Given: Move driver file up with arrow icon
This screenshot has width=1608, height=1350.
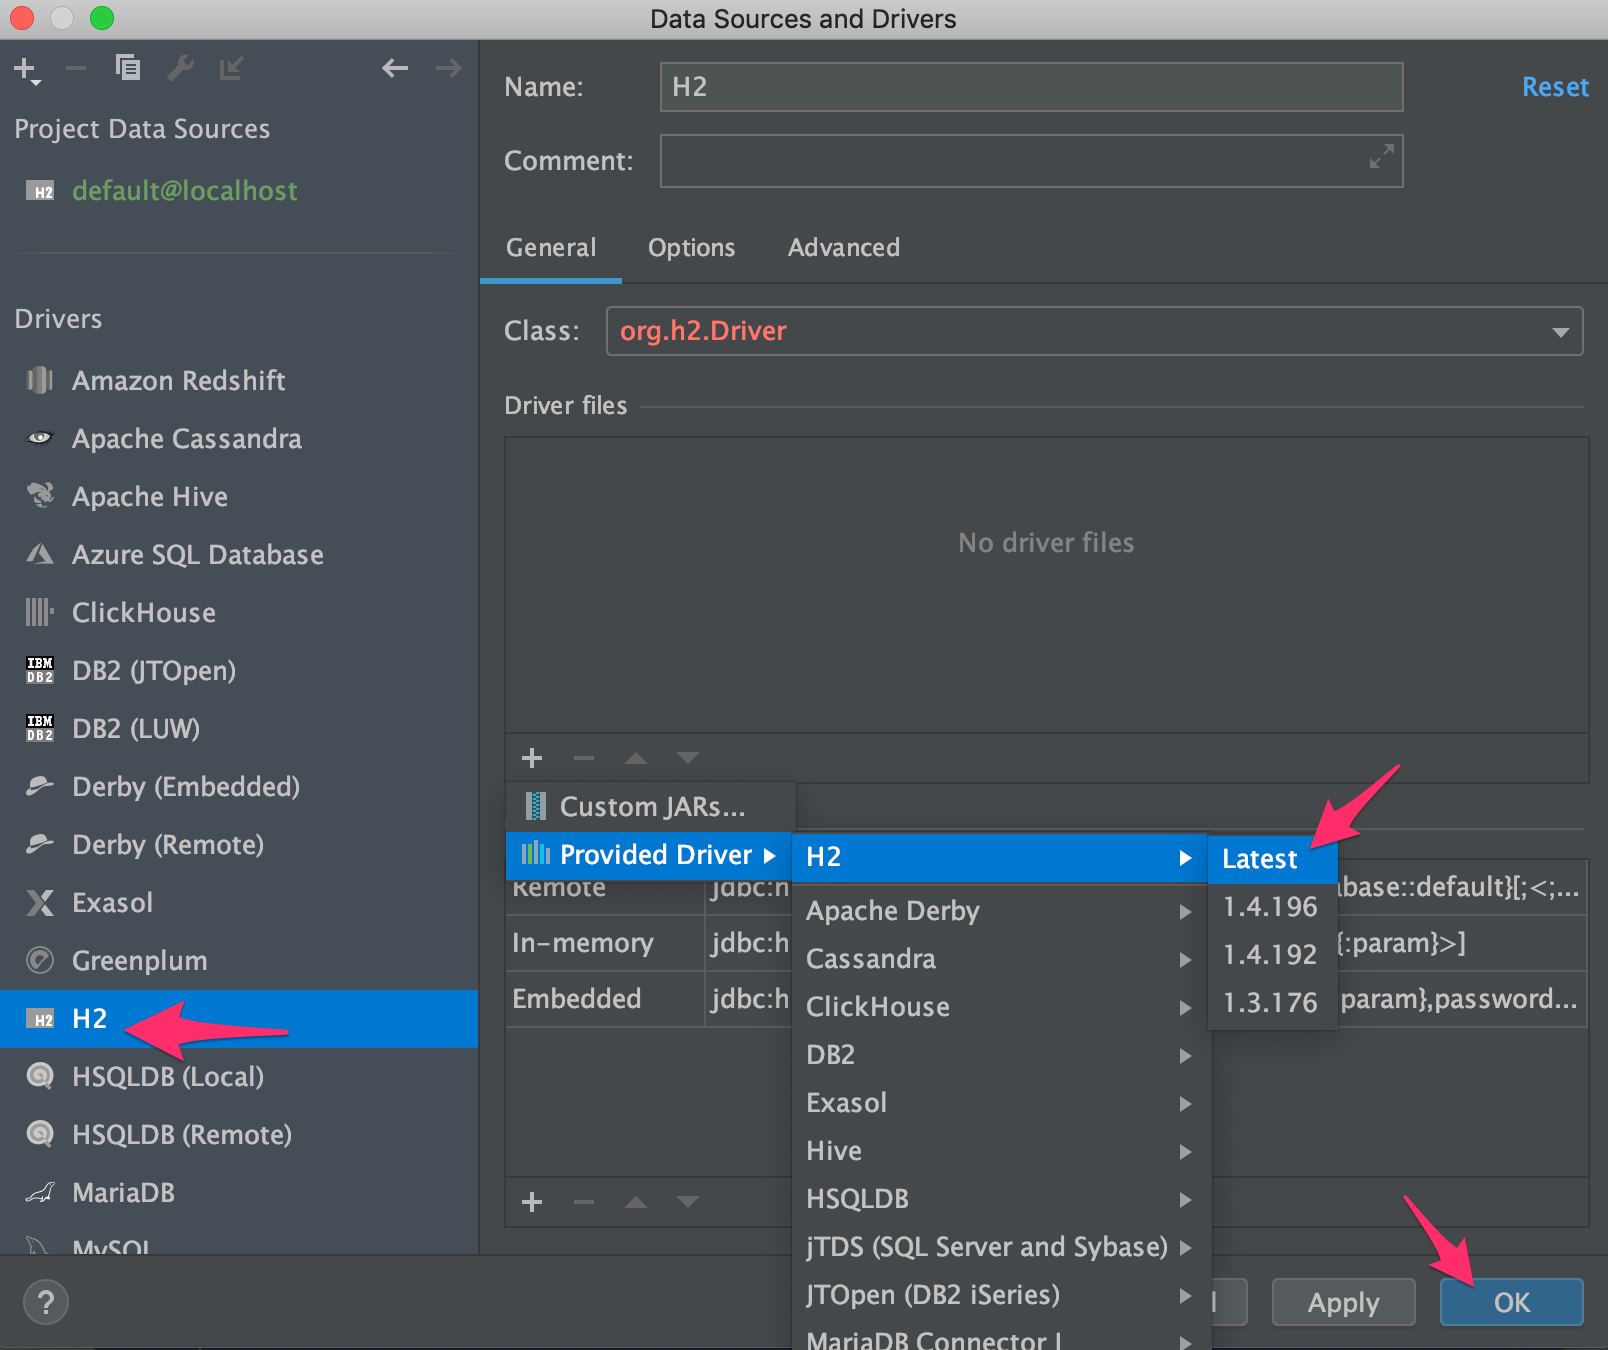Looking at the screenshot, I should pos(636,758).
